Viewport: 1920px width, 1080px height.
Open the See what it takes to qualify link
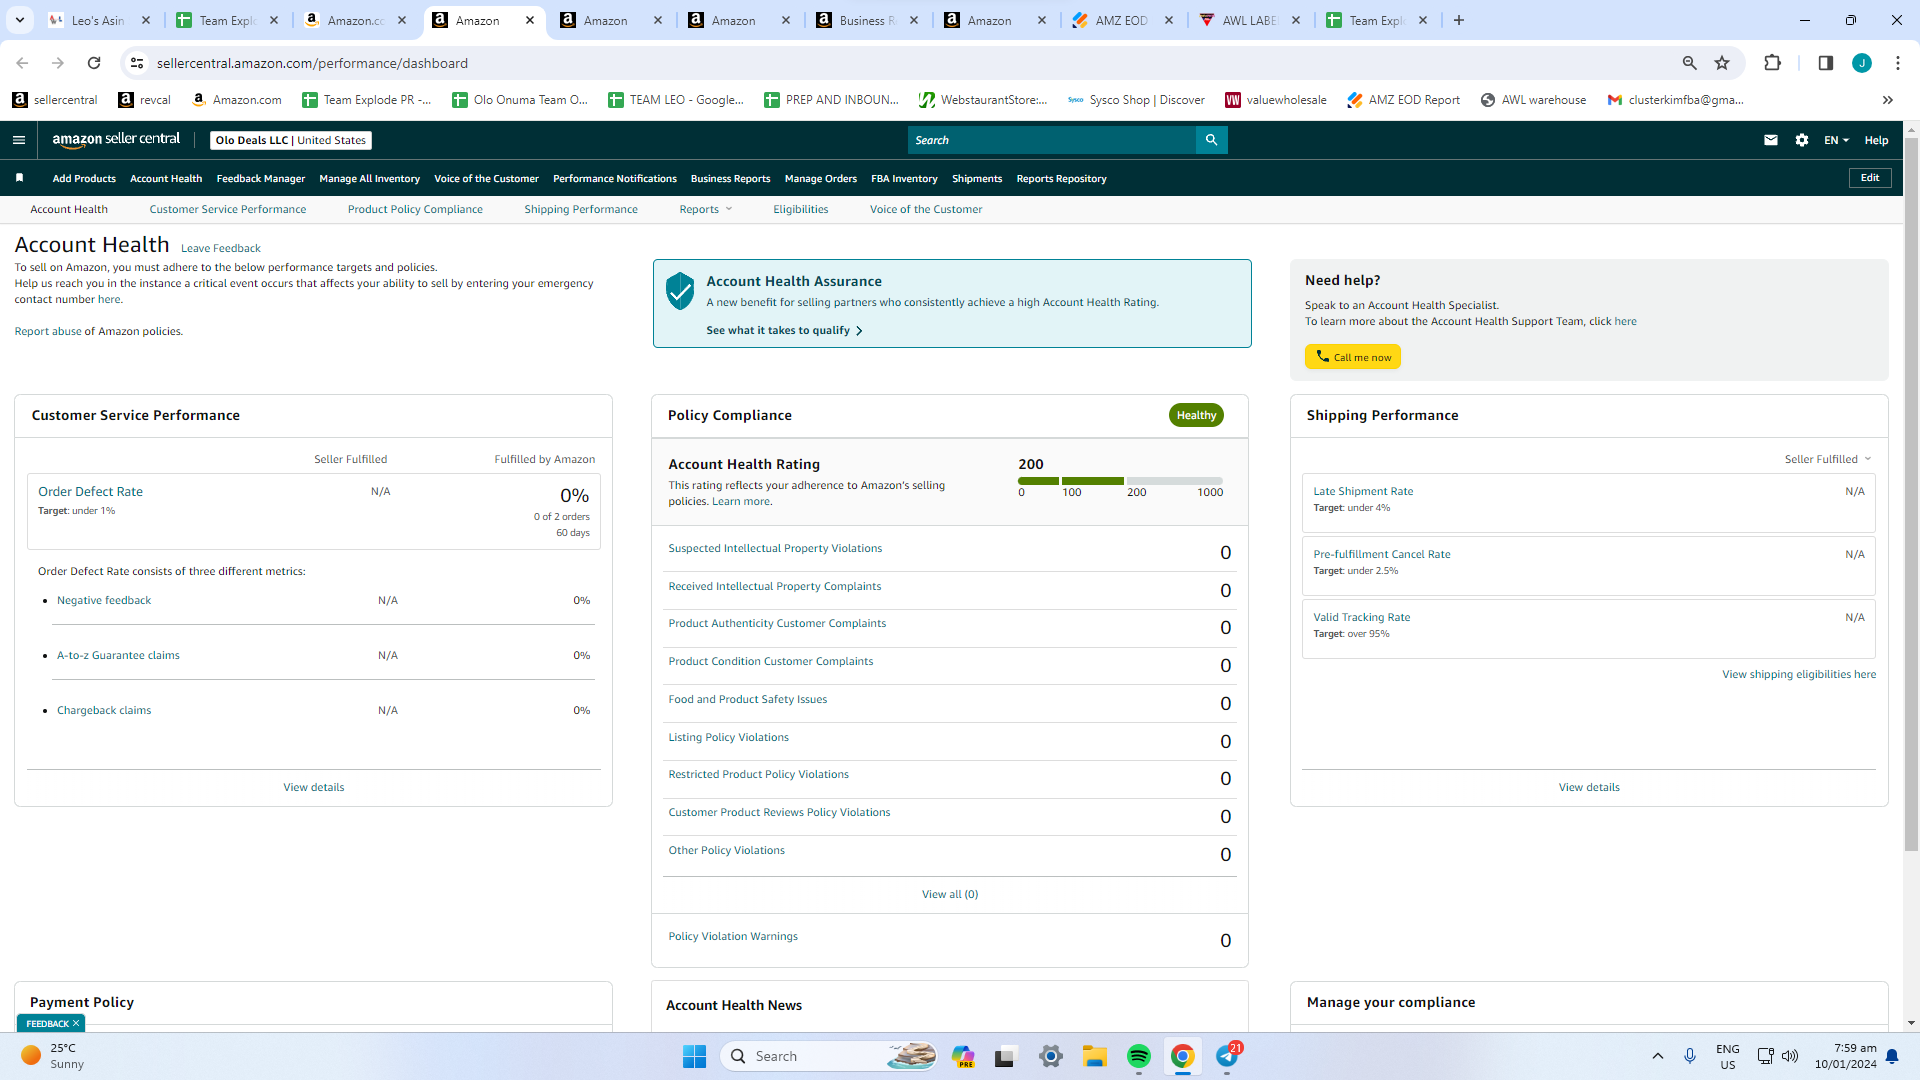(x=784, y=330)
